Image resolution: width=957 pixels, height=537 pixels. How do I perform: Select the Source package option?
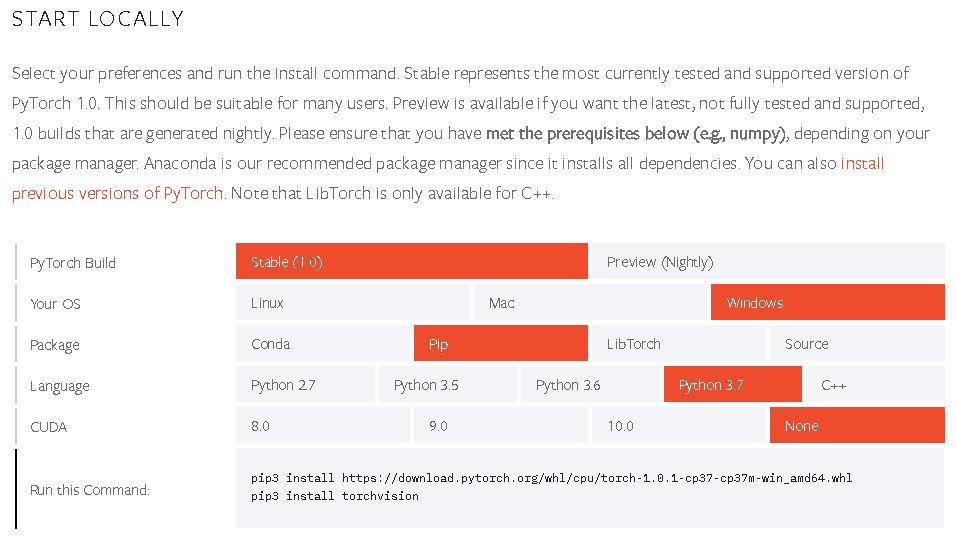856,344
